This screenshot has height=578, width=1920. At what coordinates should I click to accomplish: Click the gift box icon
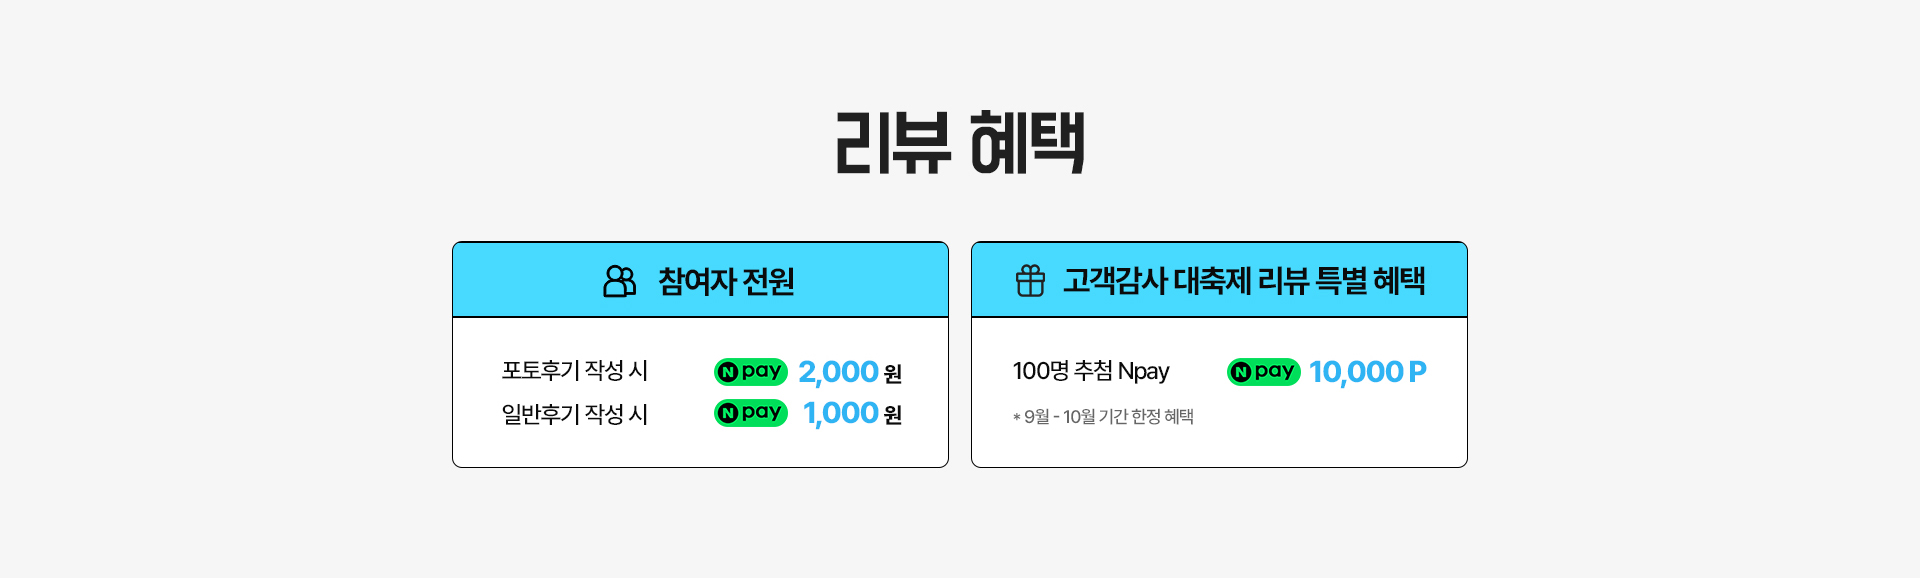point(1030,281)
